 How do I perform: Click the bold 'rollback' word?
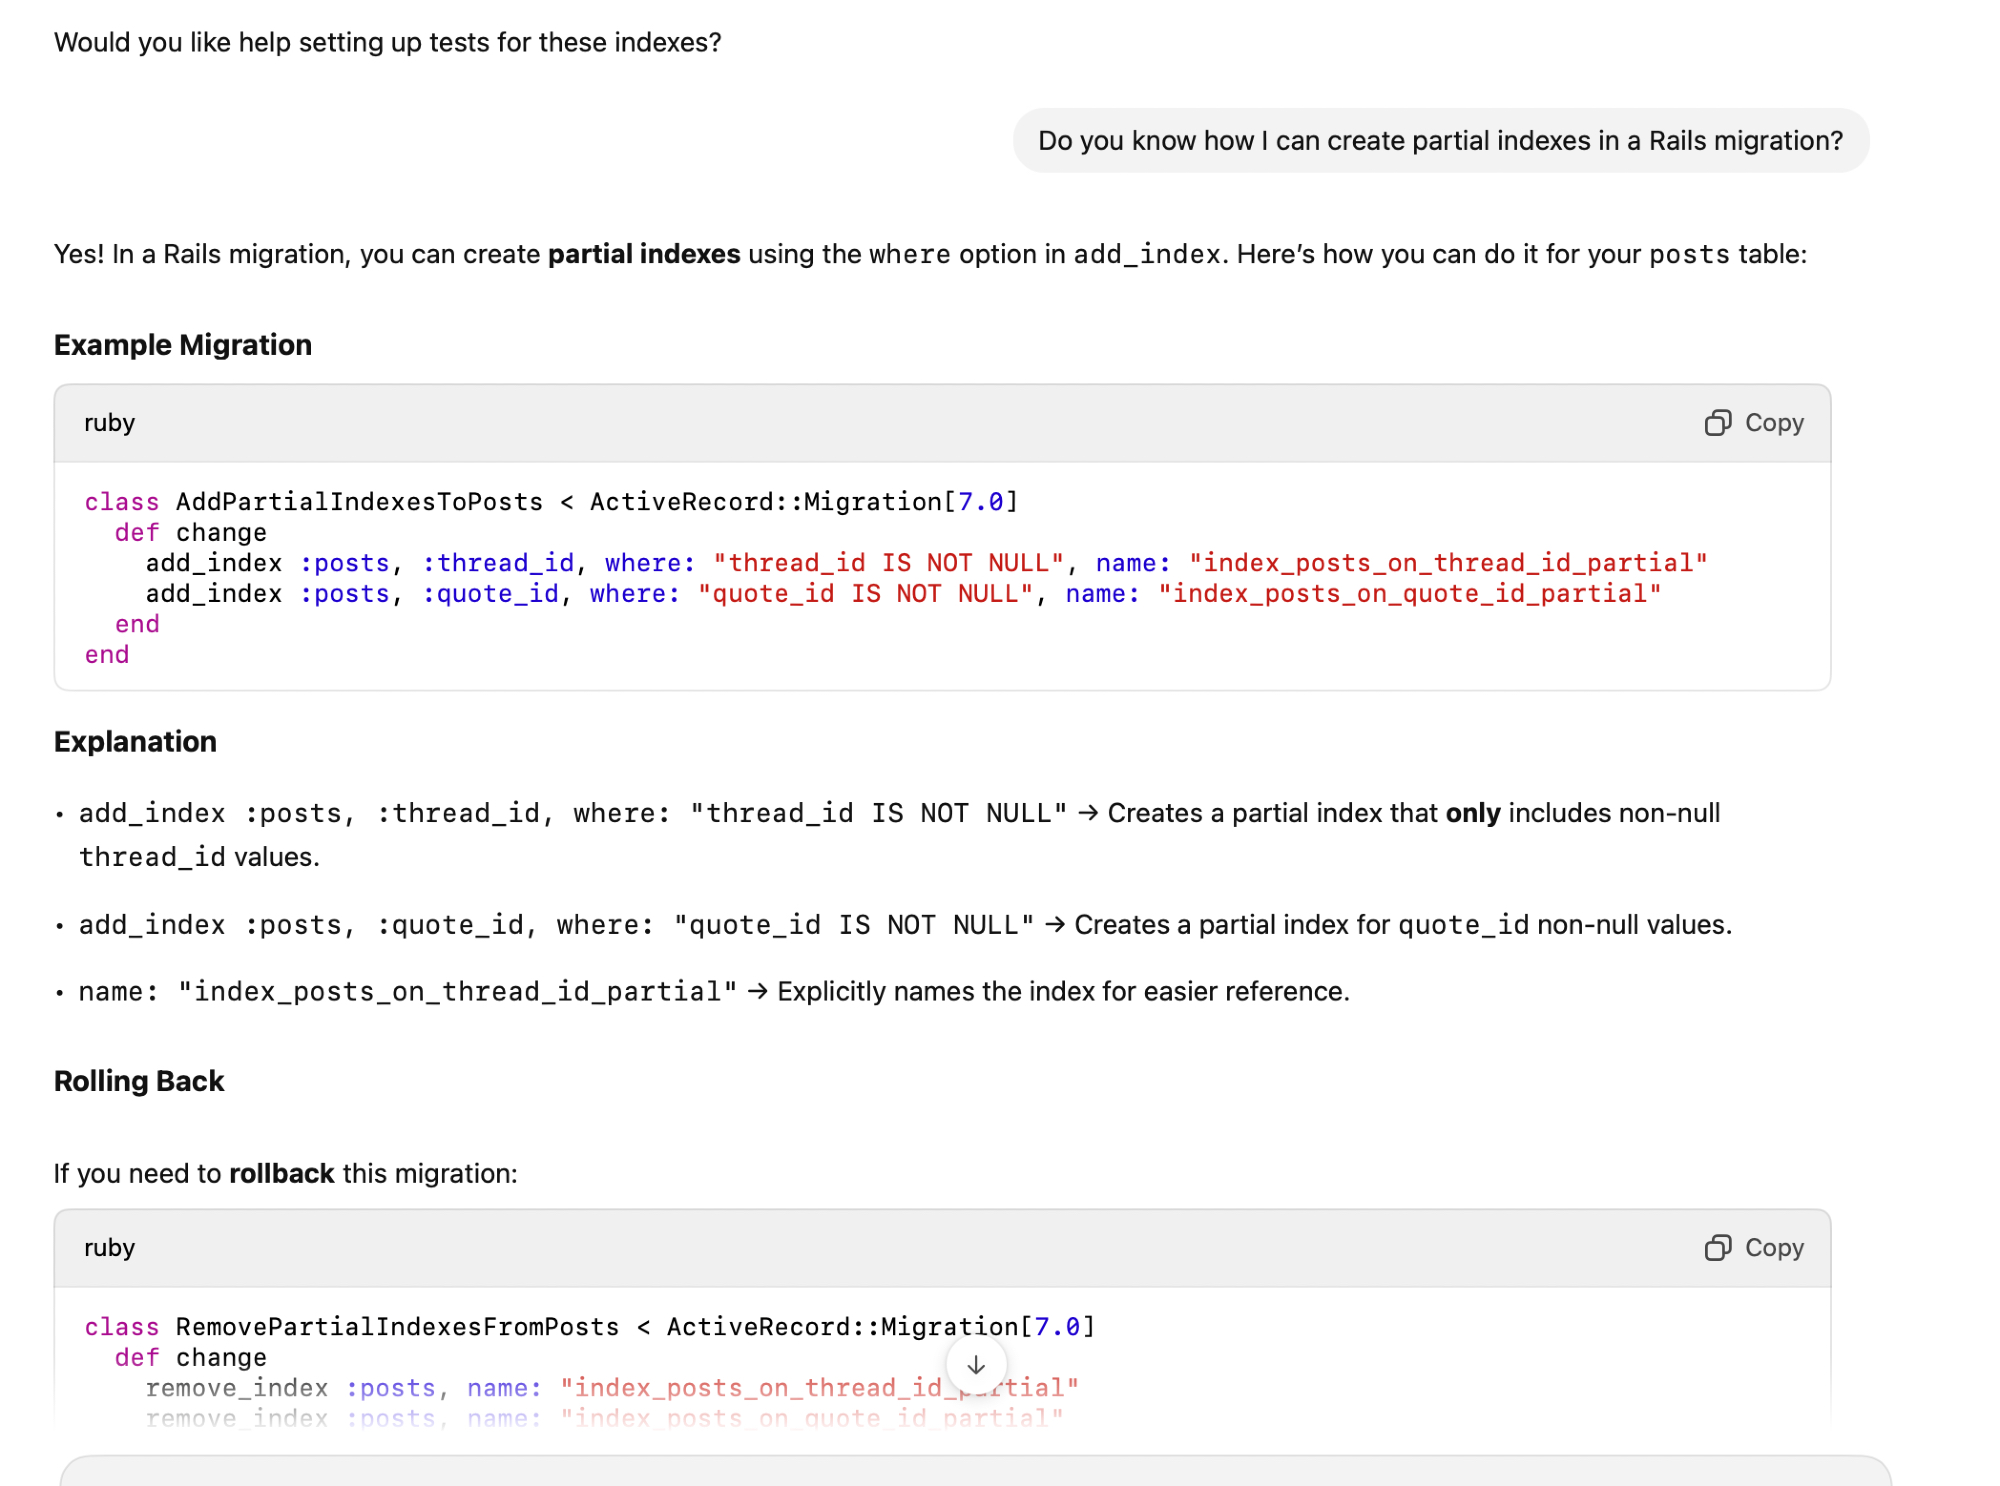(281, 1173)
